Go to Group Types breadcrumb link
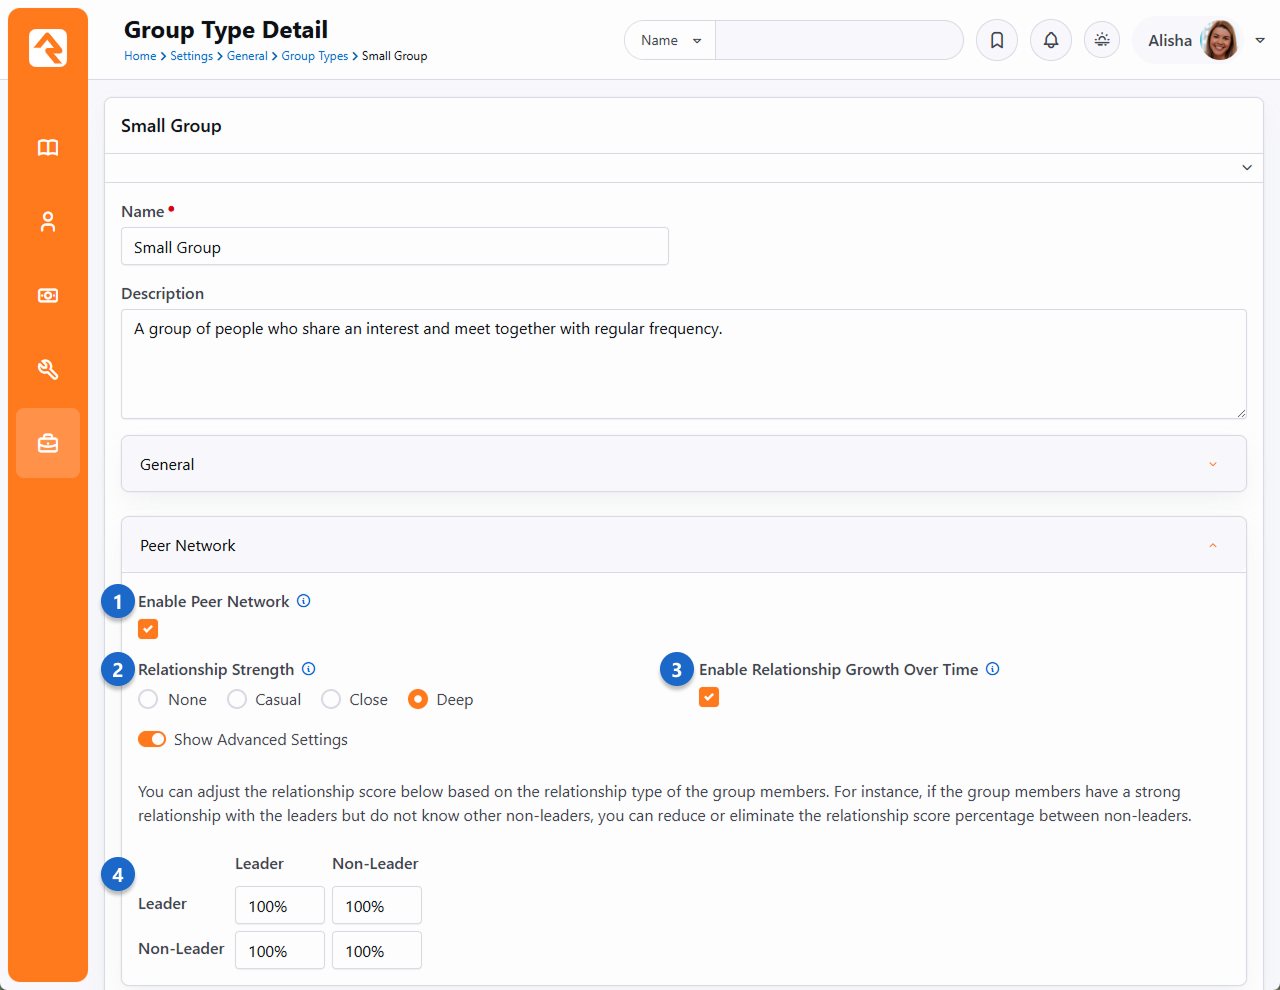1280x990 pixels. (x=314, y=56)
